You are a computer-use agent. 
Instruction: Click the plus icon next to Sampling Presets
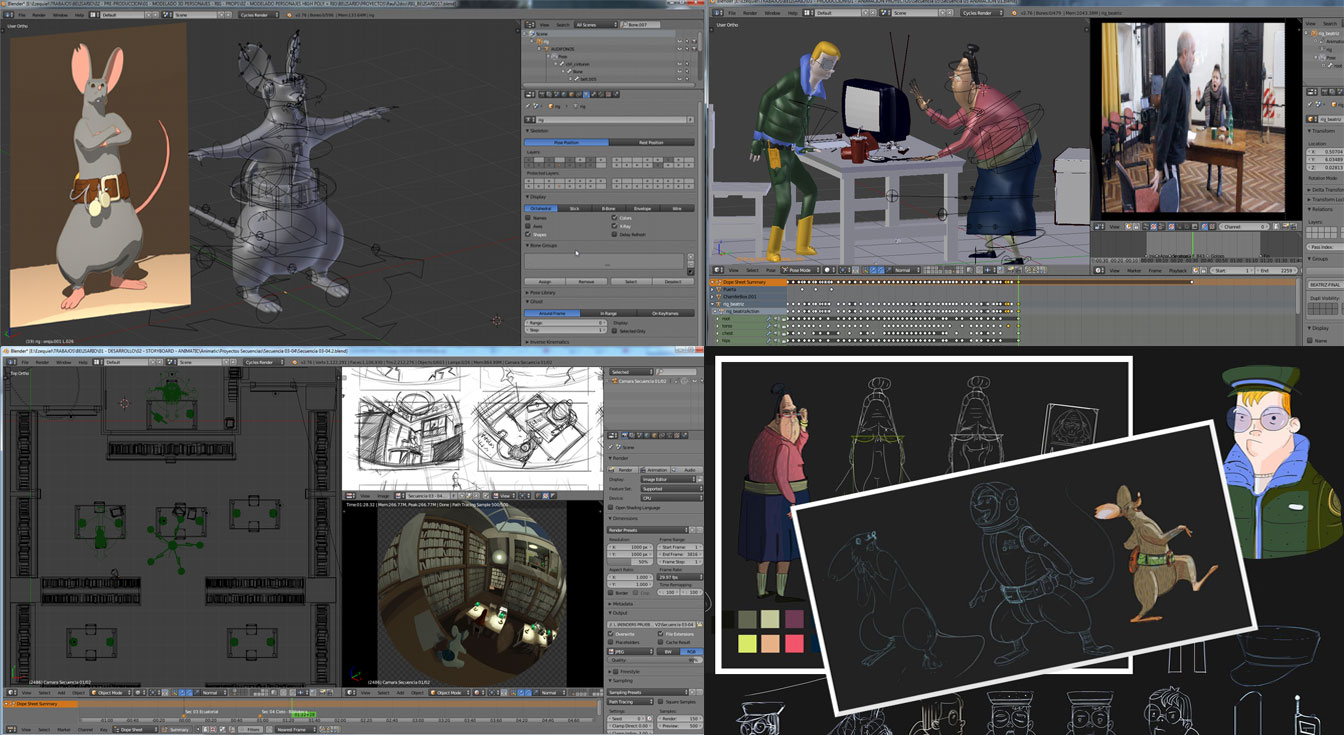point(693,692)
